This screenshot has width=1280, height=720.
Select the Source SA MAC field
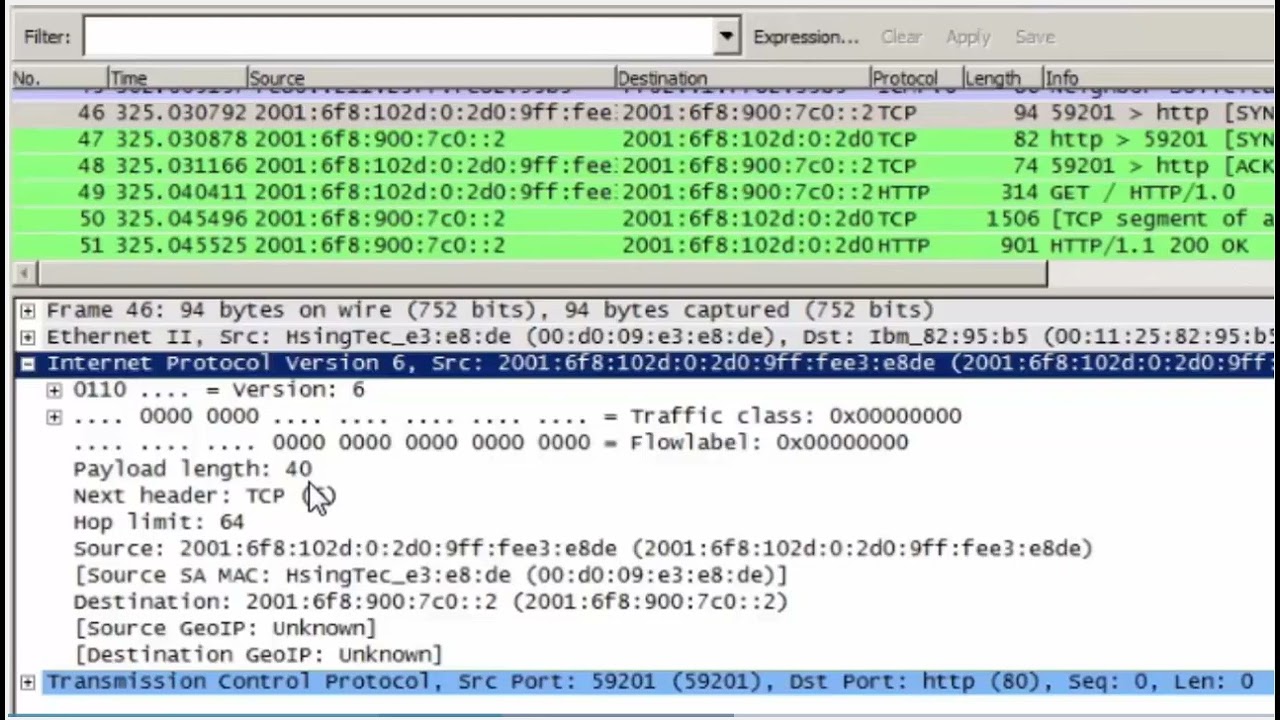pyautogui.click(x=430, y=575)
